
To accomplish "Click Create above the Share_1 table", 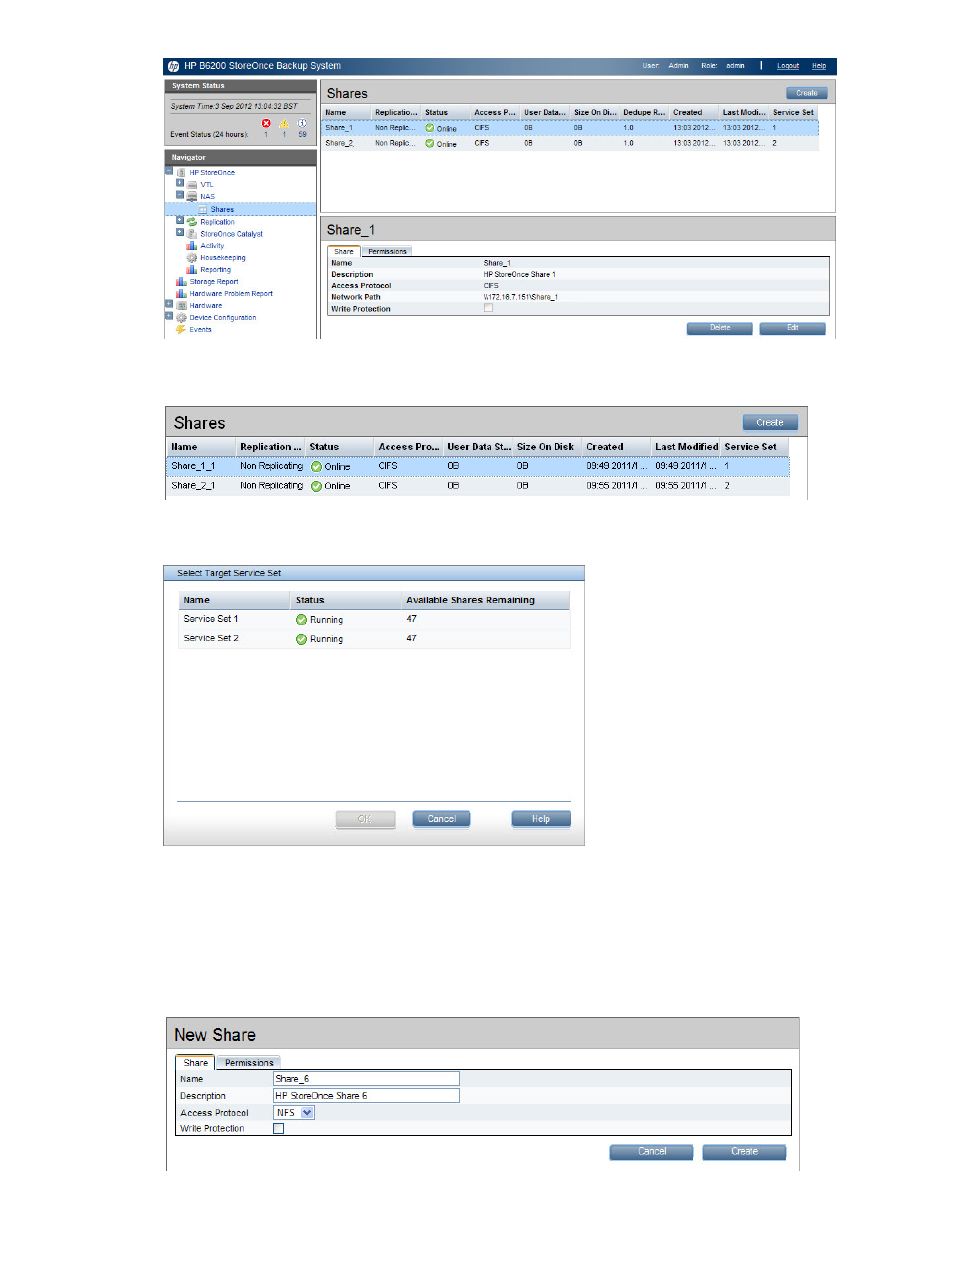I will [807, 93].
